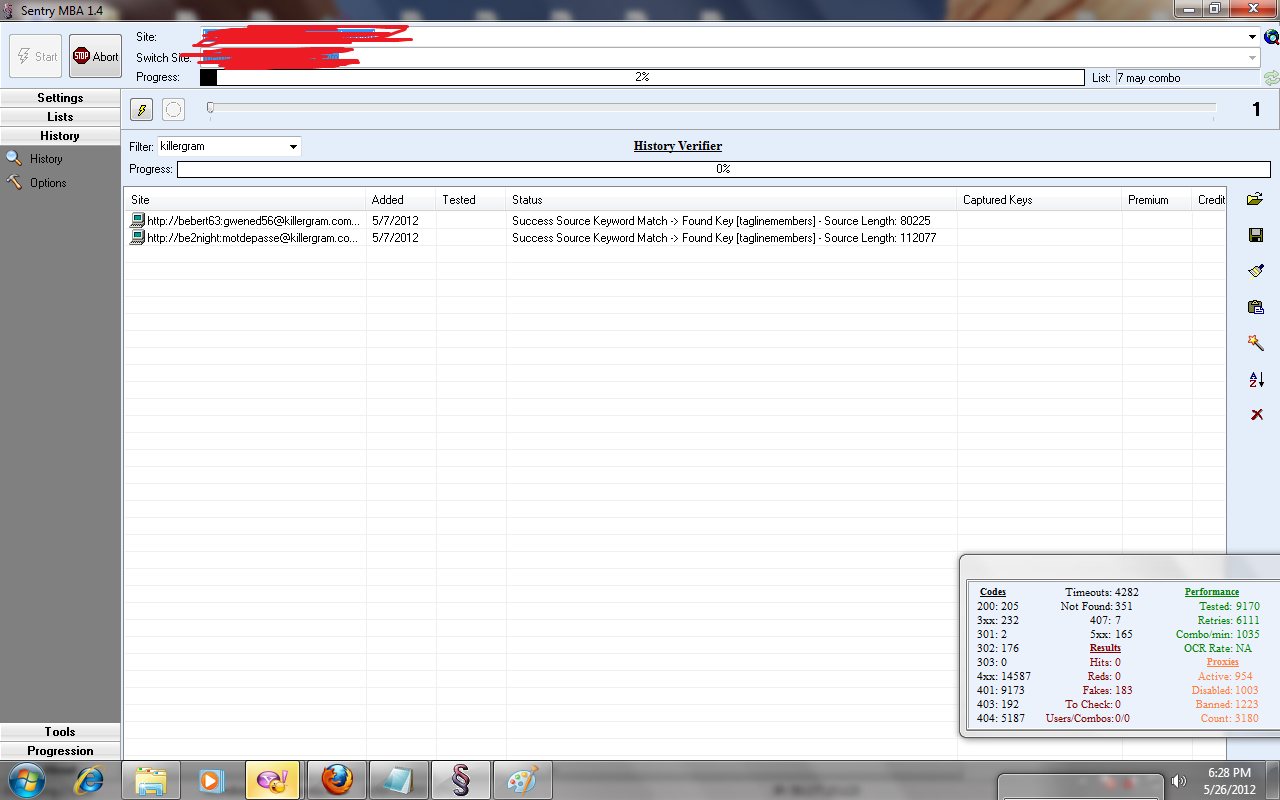Click the A-Z sort icon

1256,379
